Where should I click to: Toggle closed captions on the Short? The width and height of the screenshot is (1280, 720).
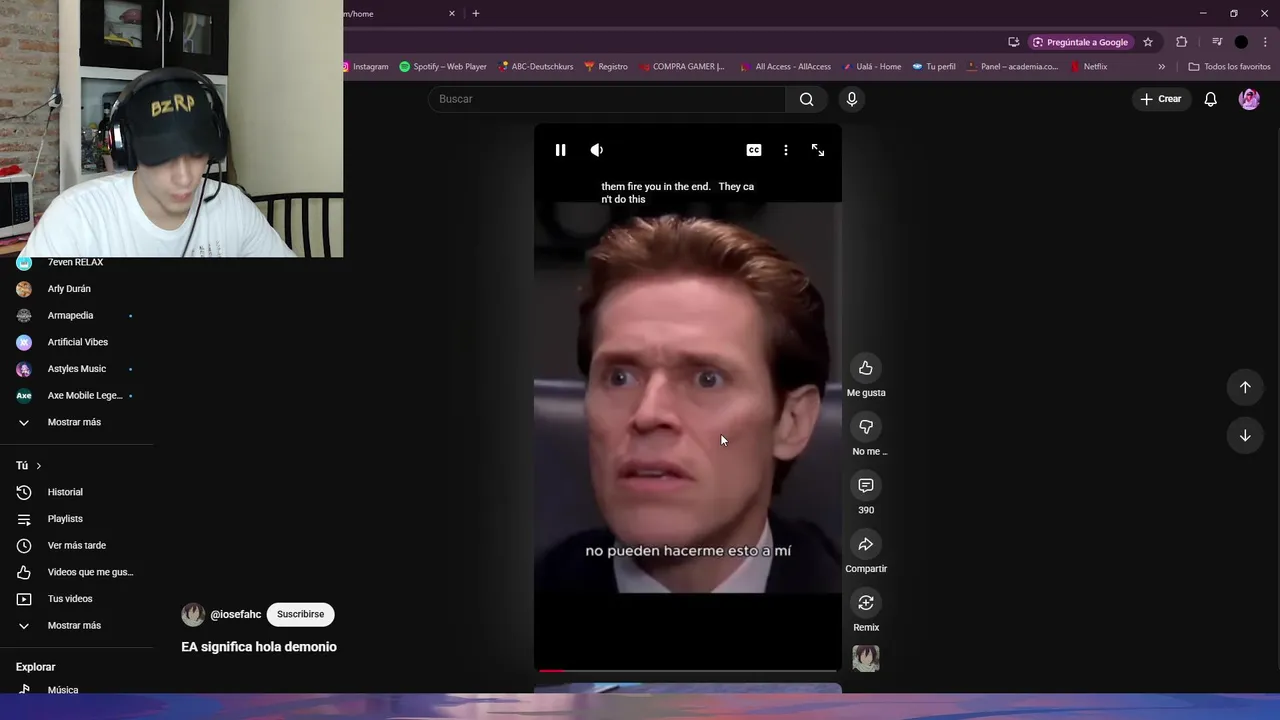754,150
